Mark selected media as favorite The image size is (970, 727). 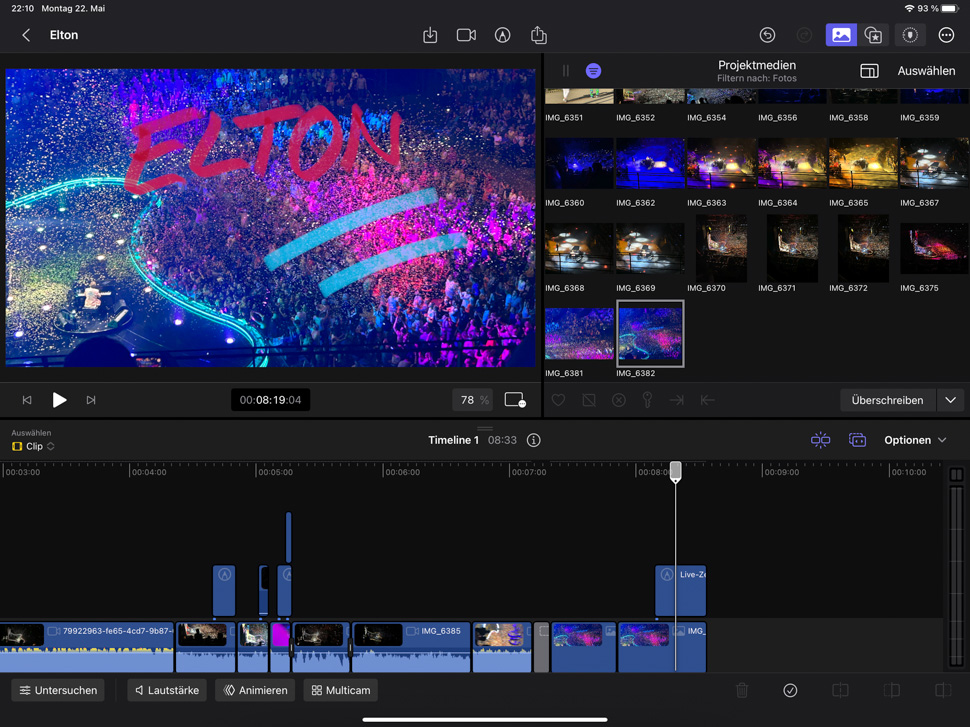tap(558, 400)
